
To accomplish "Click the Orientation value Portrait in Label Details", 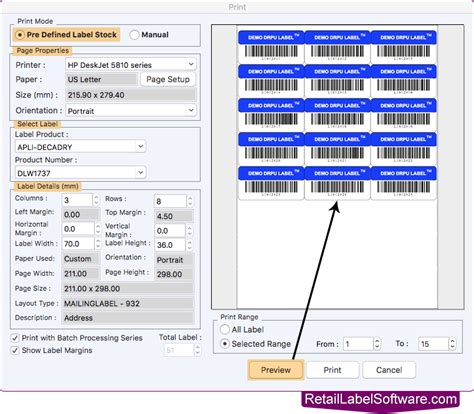I will click(x=174, y=260).
